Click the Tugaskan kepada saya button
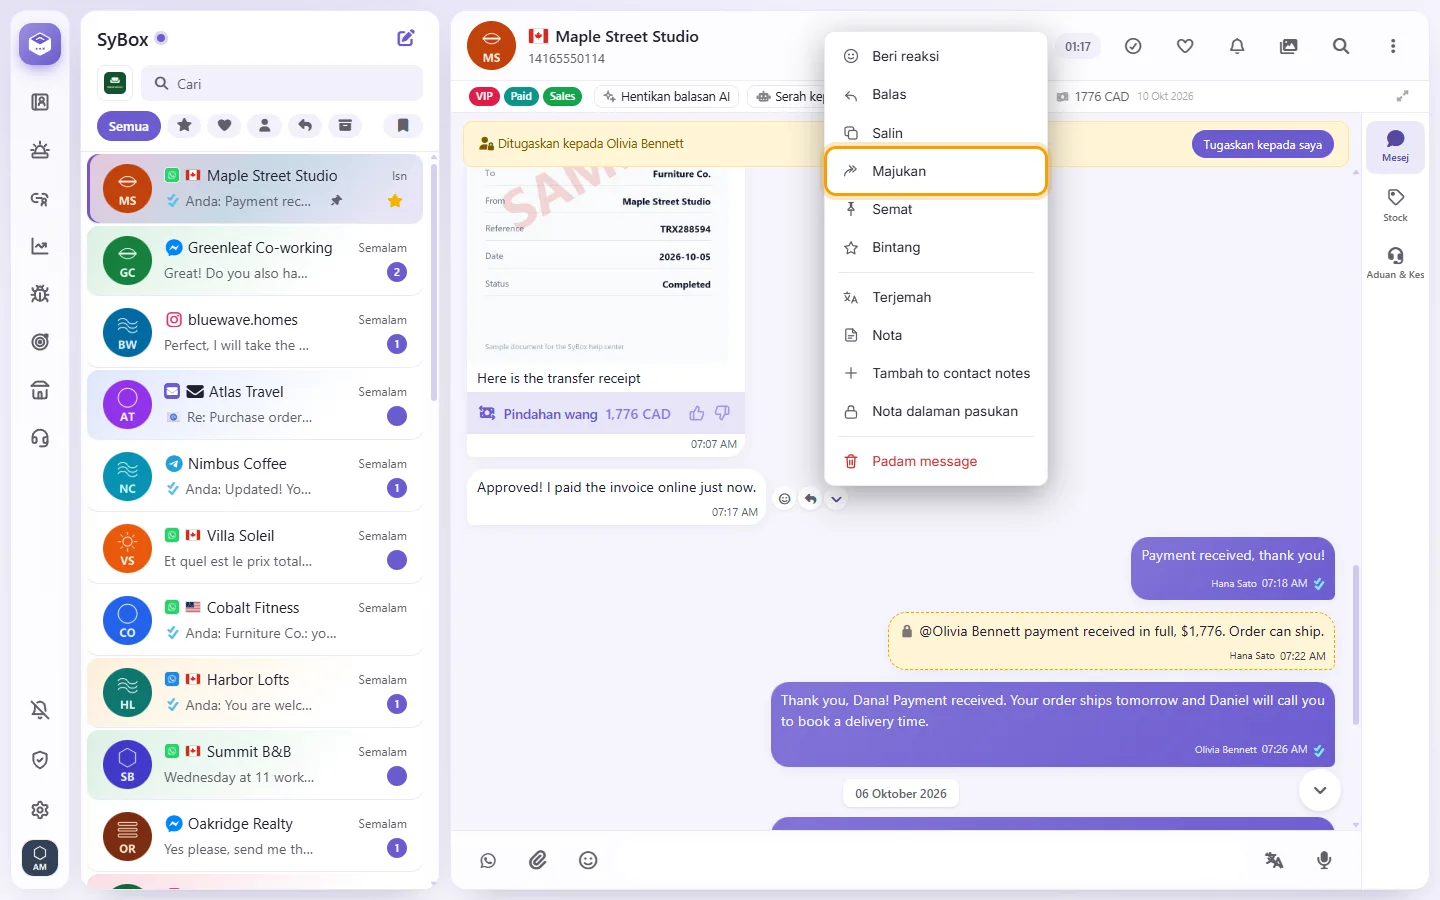This screenshot has height=900, width=1440. (1262, 144)
